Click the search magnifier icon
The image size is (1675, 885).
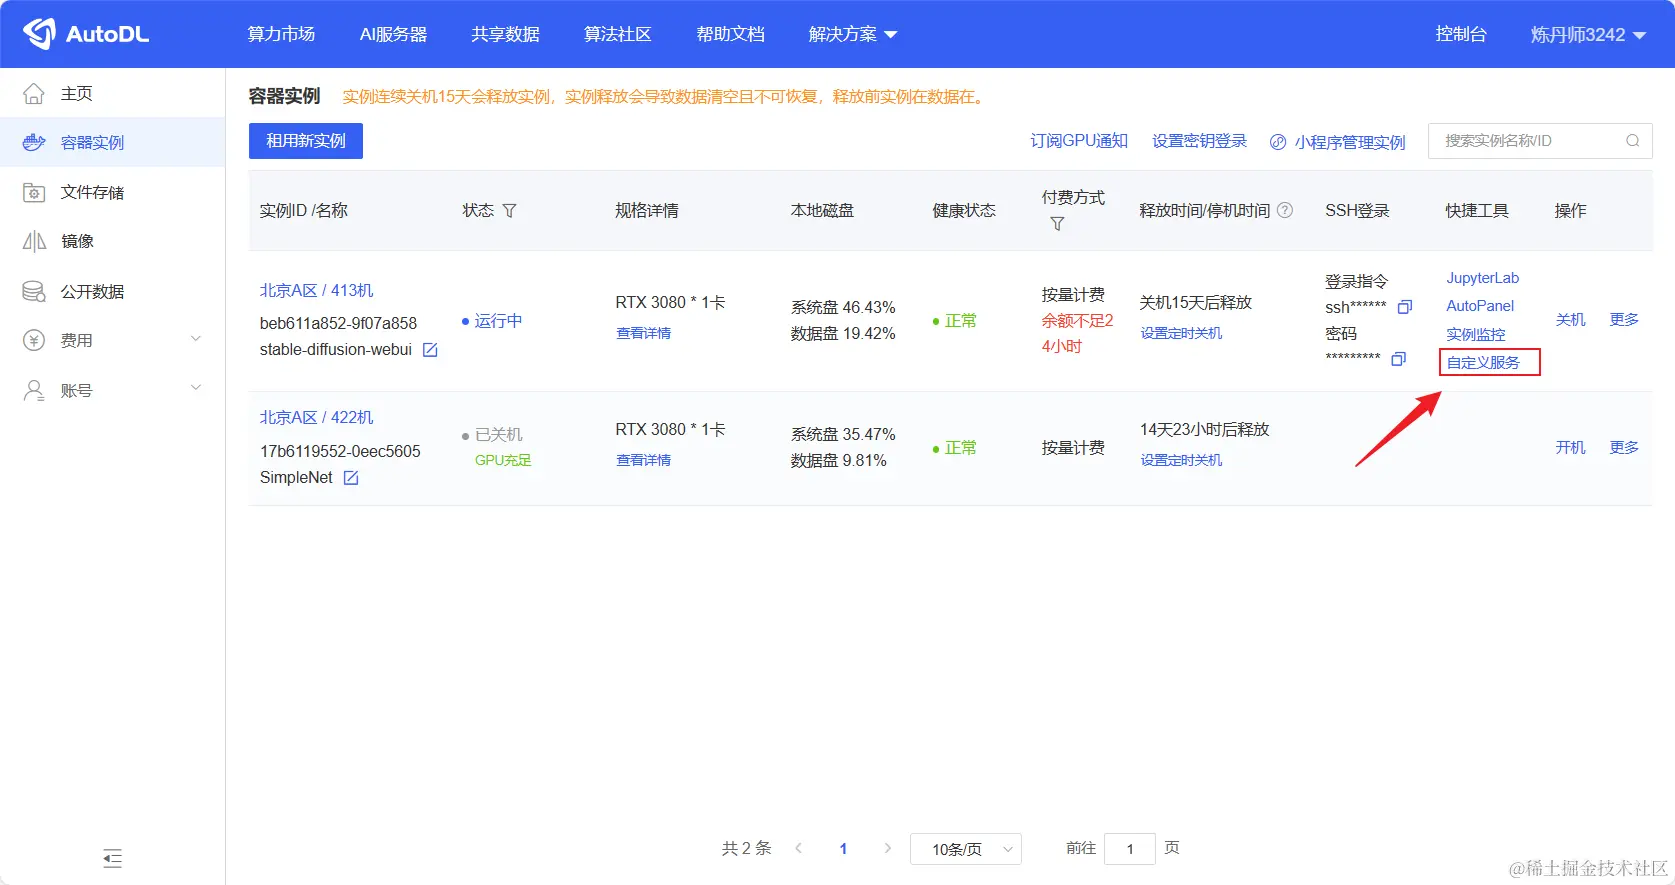1632,141
